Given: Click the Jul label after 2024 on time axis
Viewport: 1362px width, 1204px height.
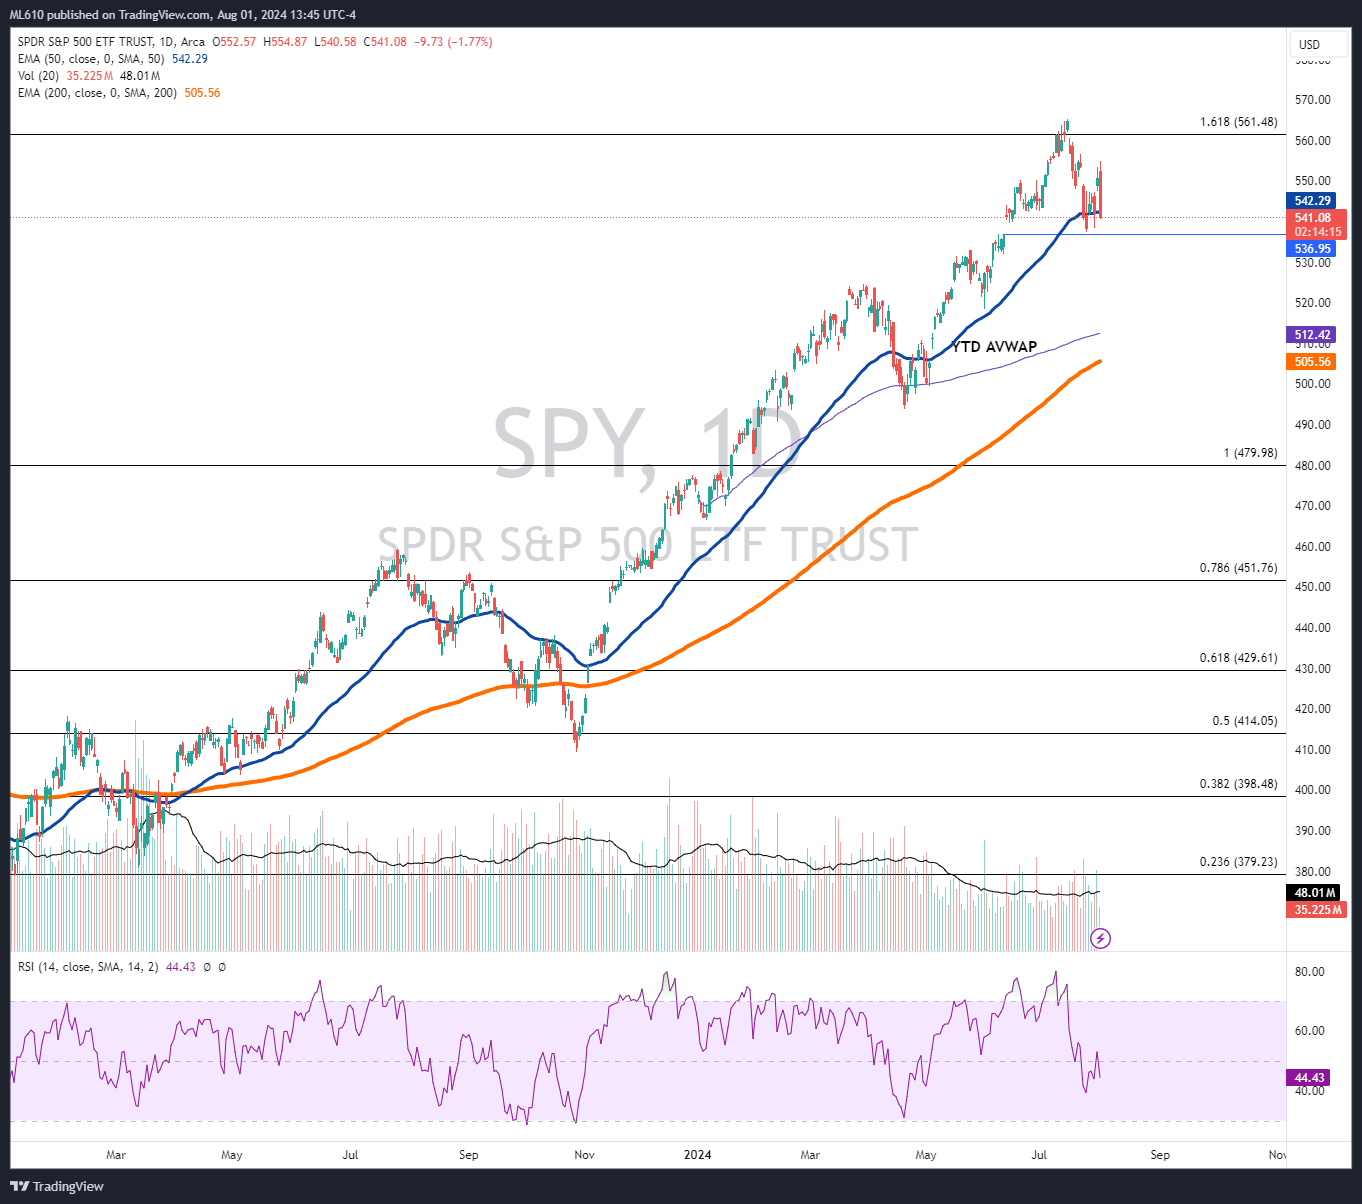Looking at the screenshot, I should pos(1039,1155).
